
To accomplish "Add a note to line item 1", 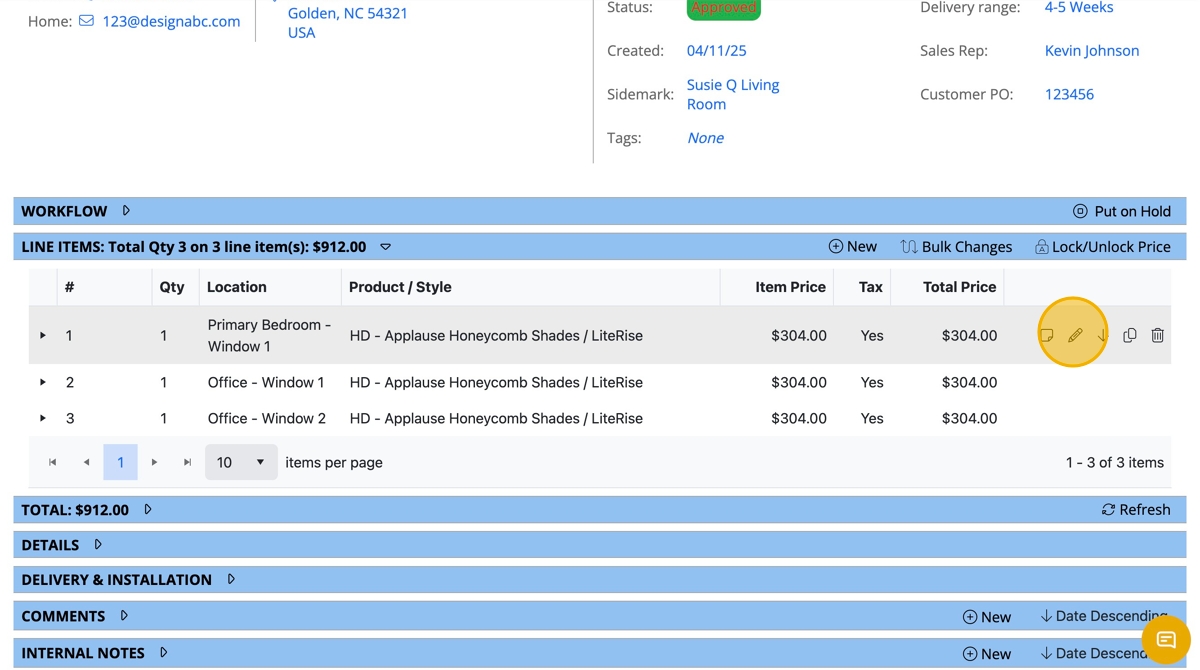I will (x=1047, y=336).
